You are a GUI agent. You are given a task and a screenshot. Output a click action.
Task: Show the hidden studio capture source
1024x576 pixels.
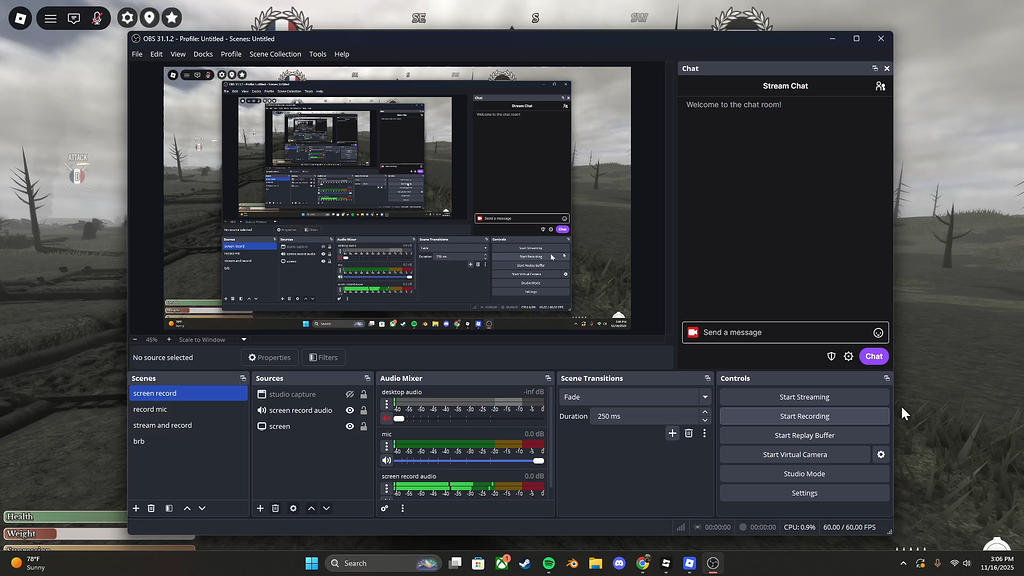[x=350, y=395]
